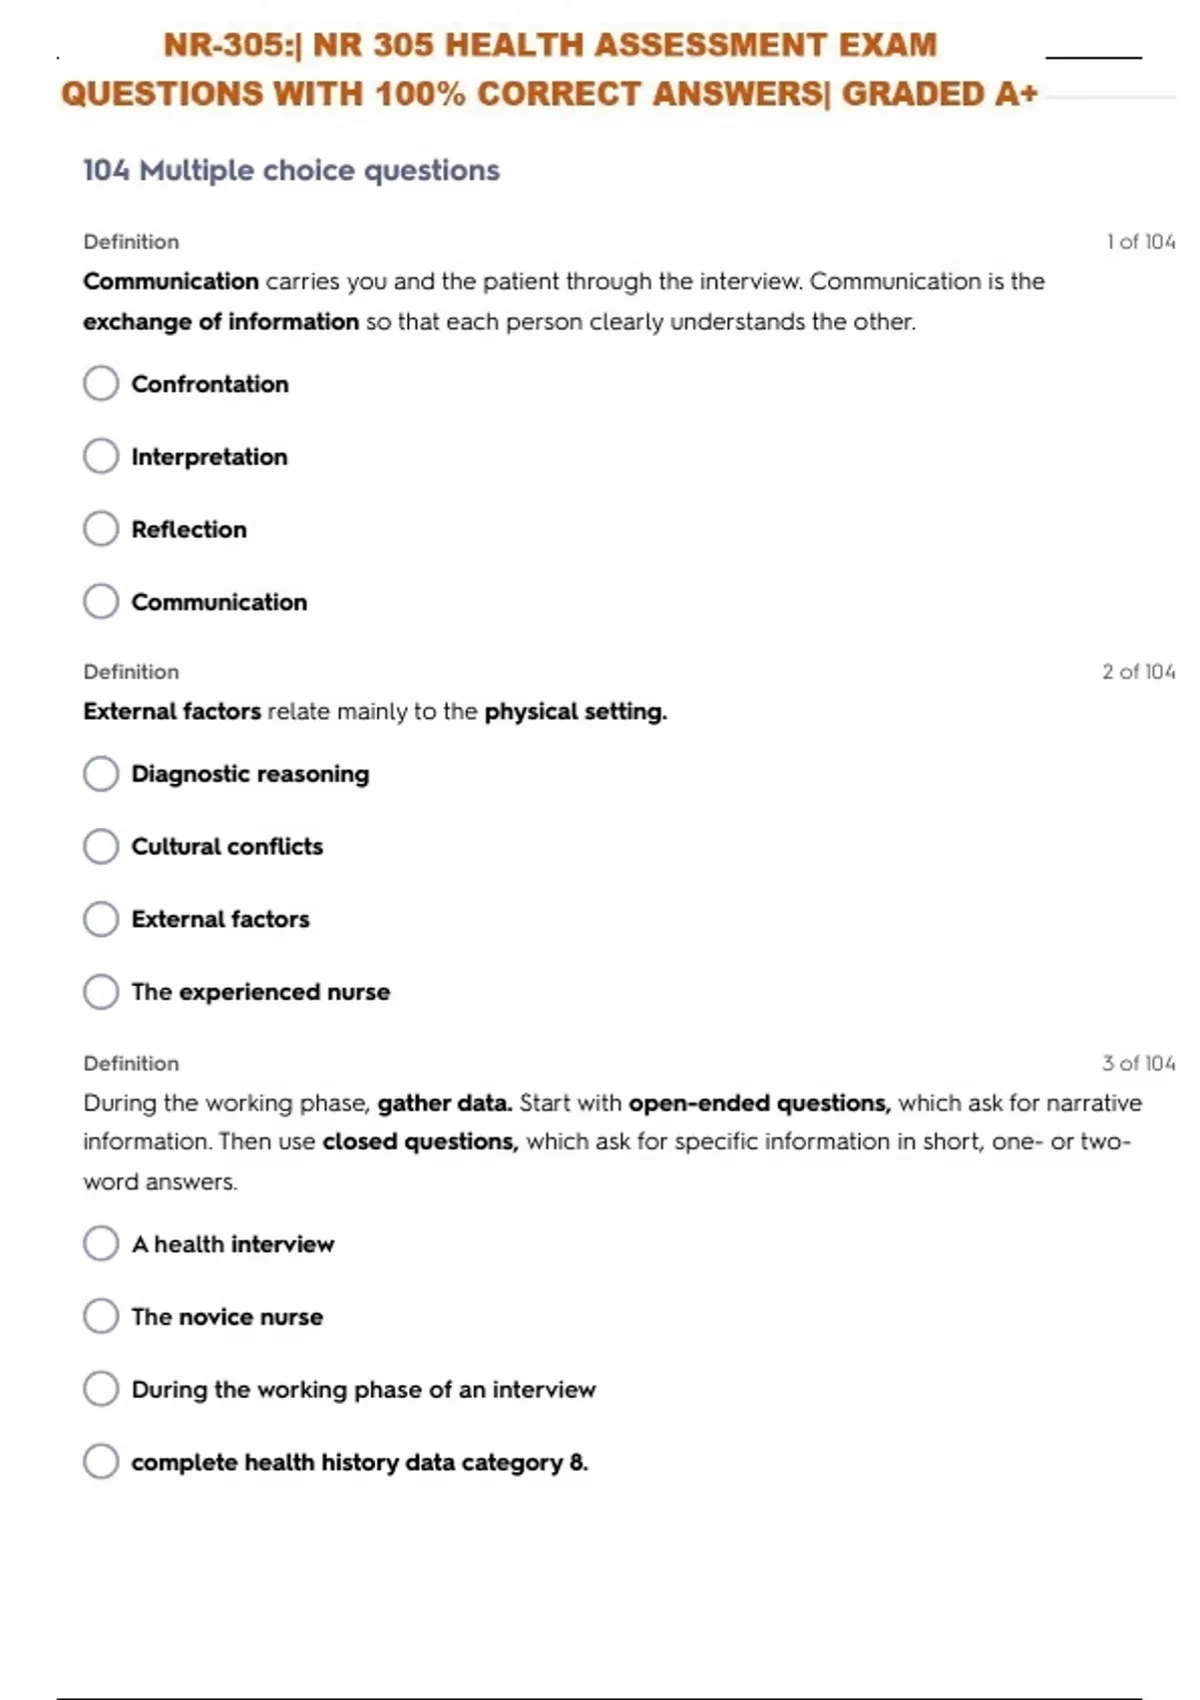Image resolution: width=1200 pixels, height=1700 pixels.
Task: Select Diagnostic reasoning radio option
Action: [101, 774]
